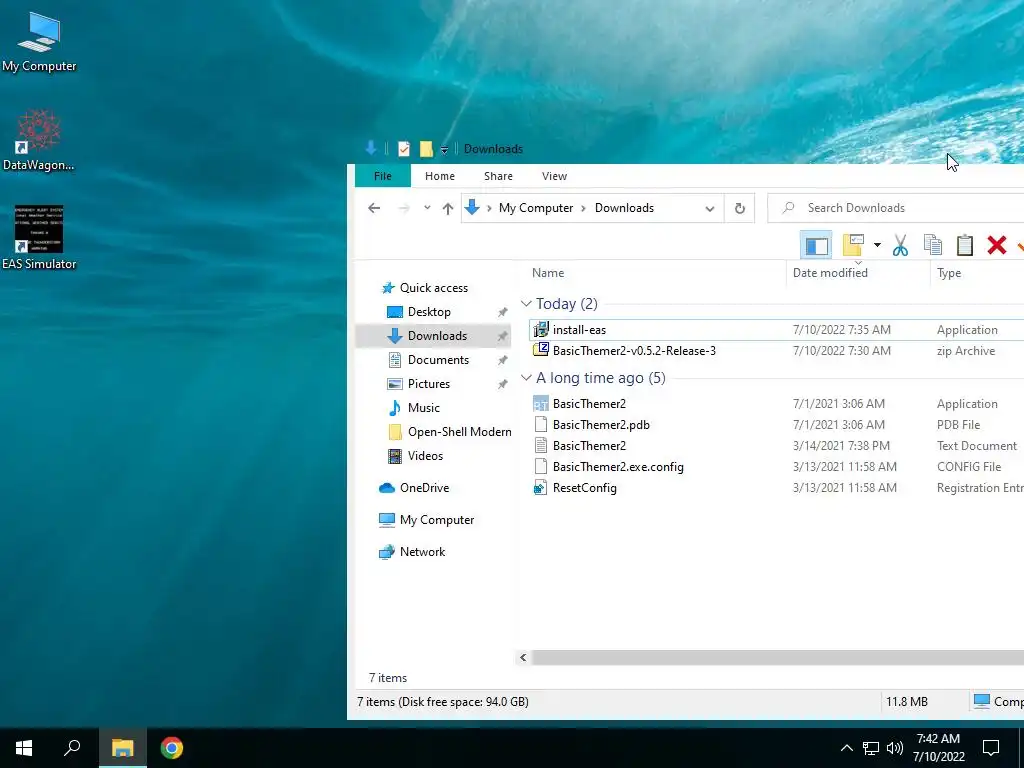Click the horizontal scrollbar left arrow
The height and width of the screenshot is (768, 1024).
[523, 658]
